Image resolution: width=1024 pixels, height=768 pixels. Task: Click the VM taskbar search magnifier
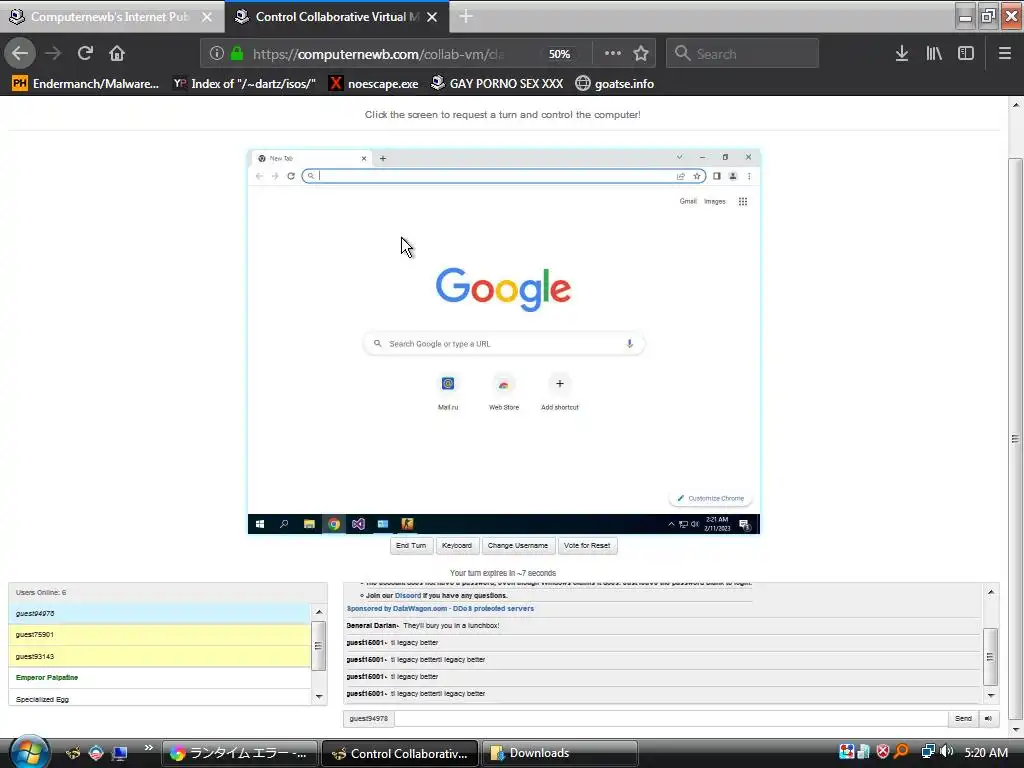coord(284,524)
